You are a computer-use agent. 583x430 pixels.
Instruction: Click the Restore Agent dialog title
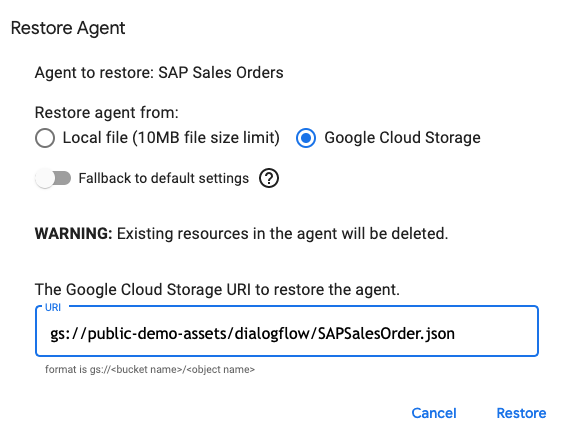click(x=68, y=28)
